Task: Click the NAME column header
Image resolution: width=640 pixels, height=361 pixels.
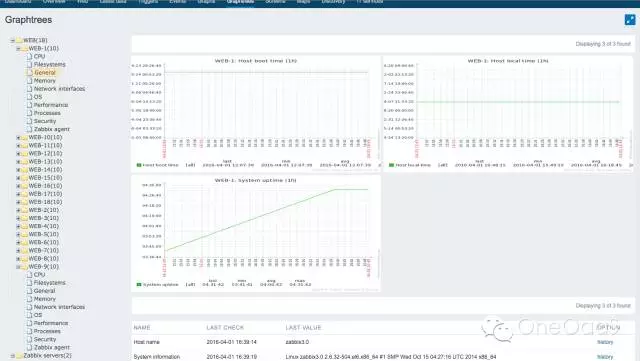Action: [x=142, y=328]
